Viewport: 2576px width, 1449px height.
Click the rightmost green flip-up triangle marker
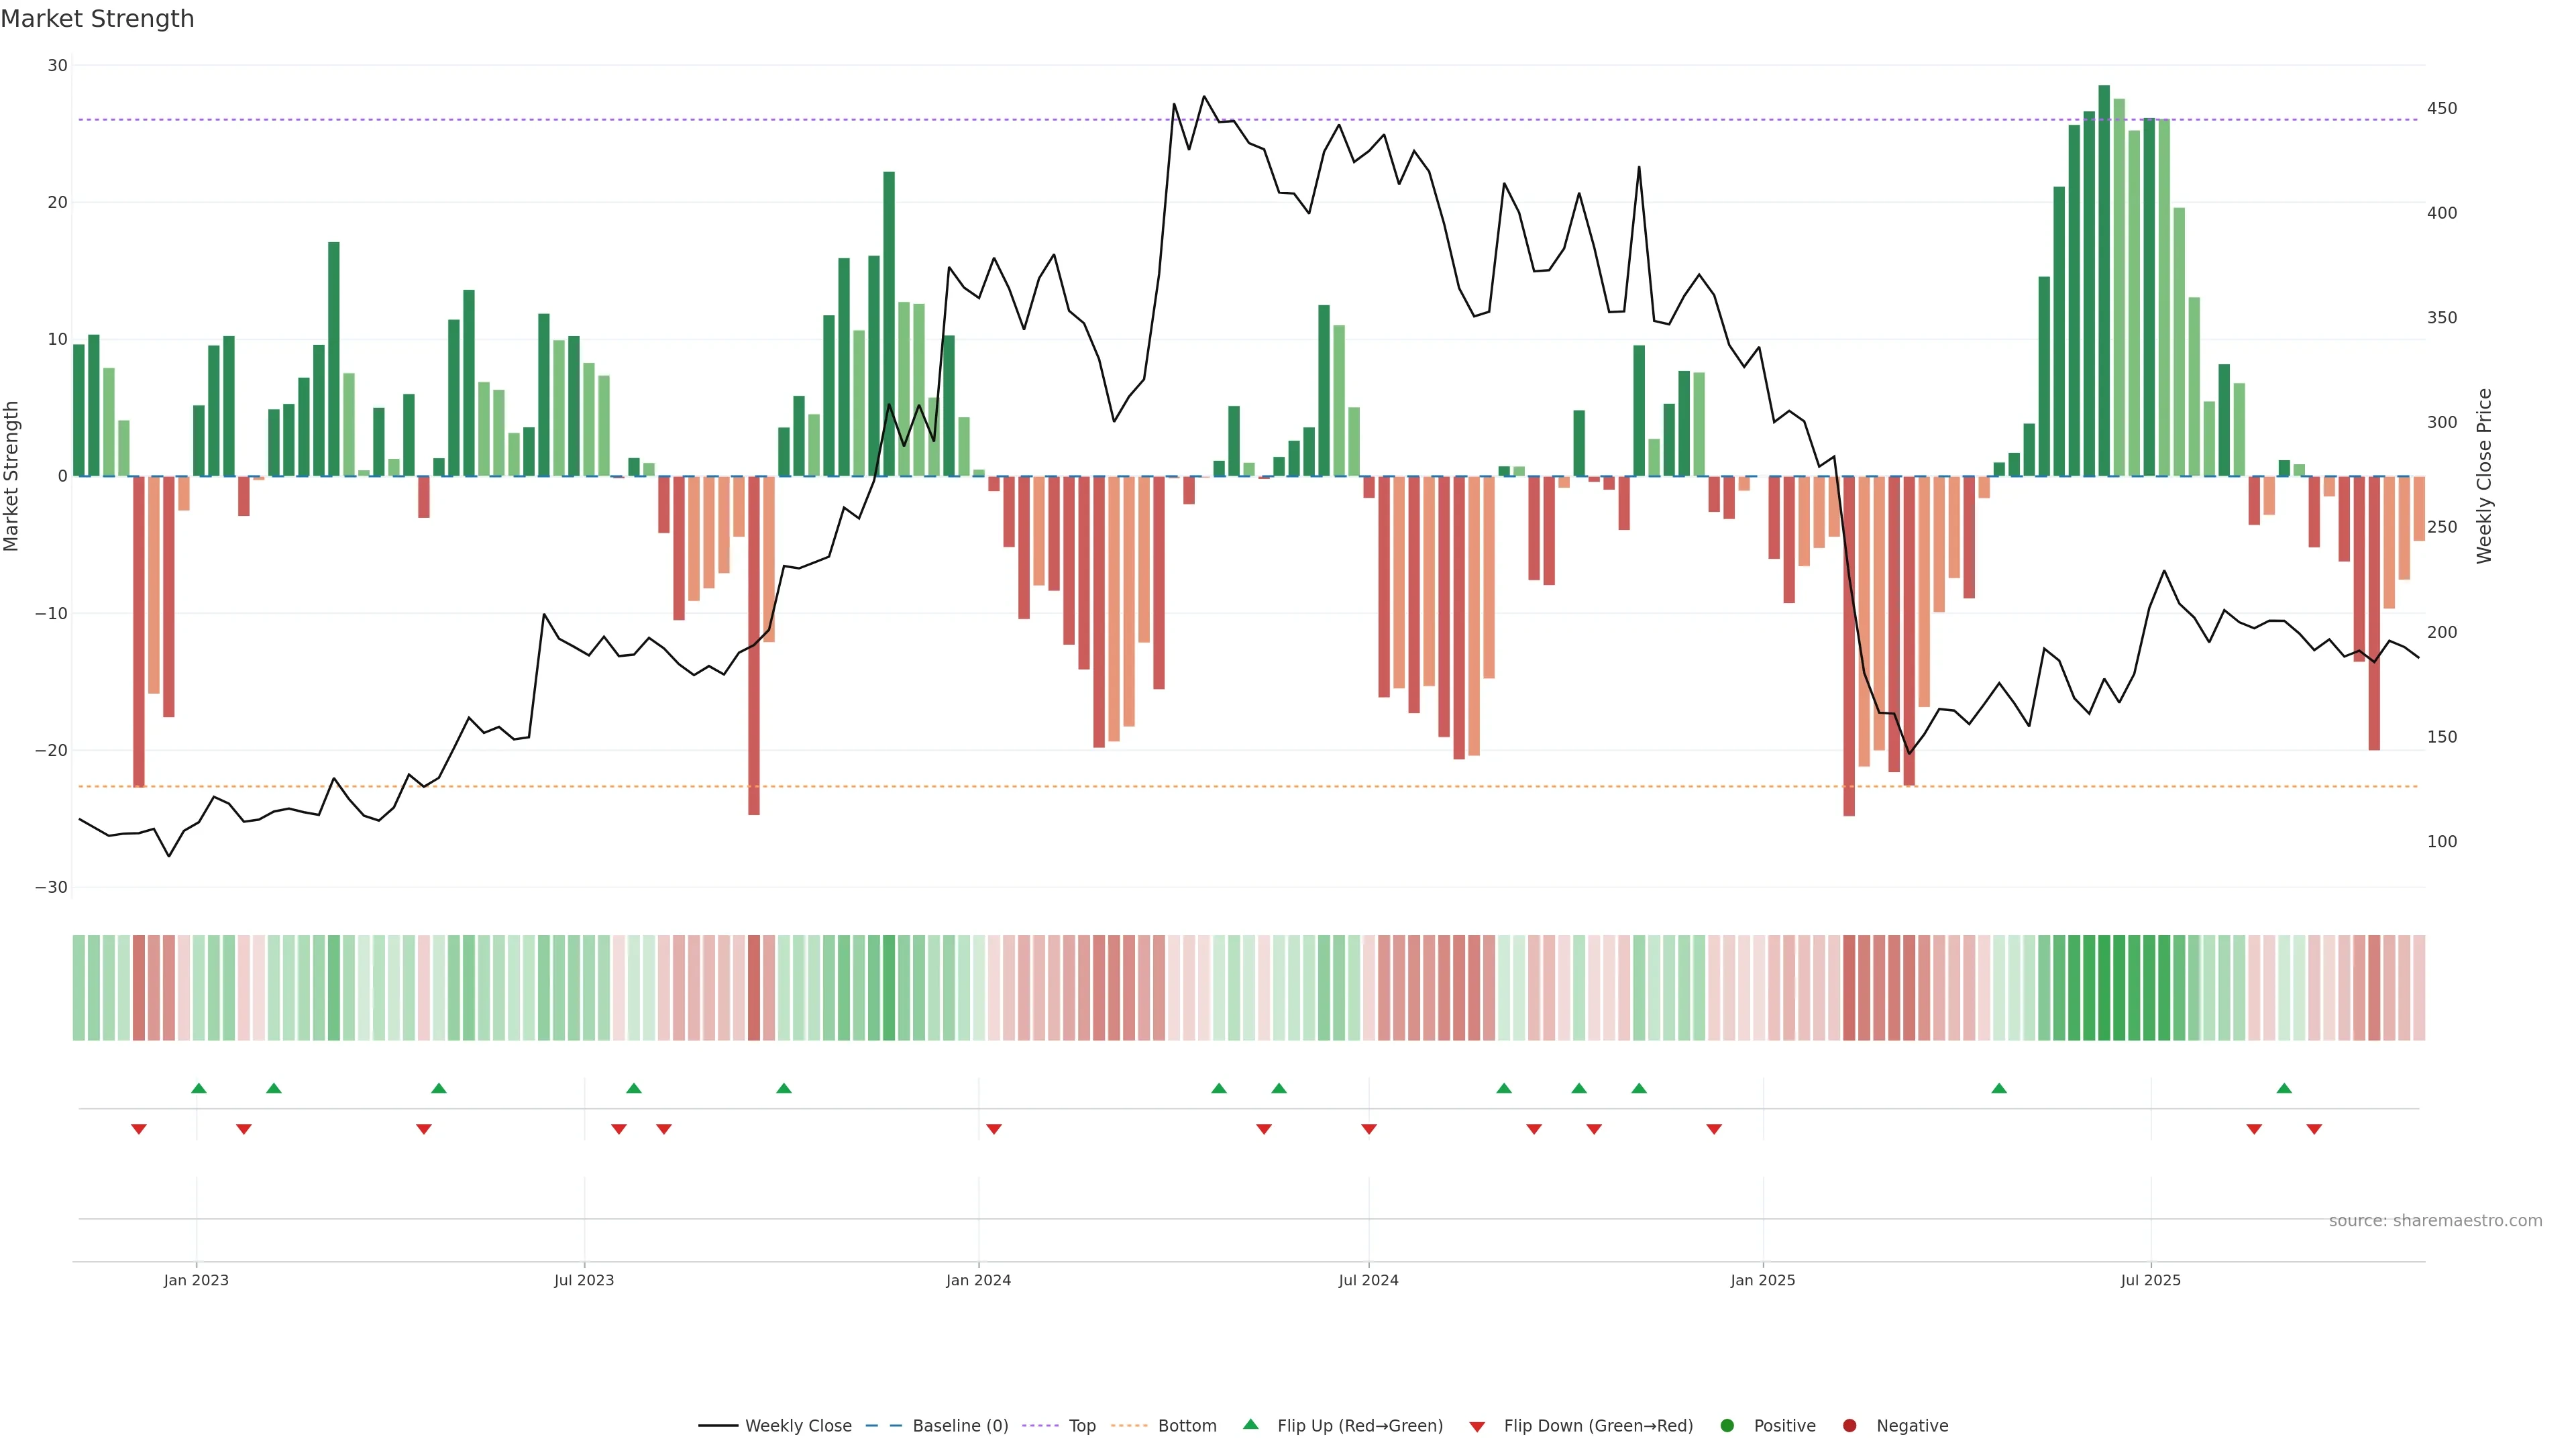point(2284,1088)
